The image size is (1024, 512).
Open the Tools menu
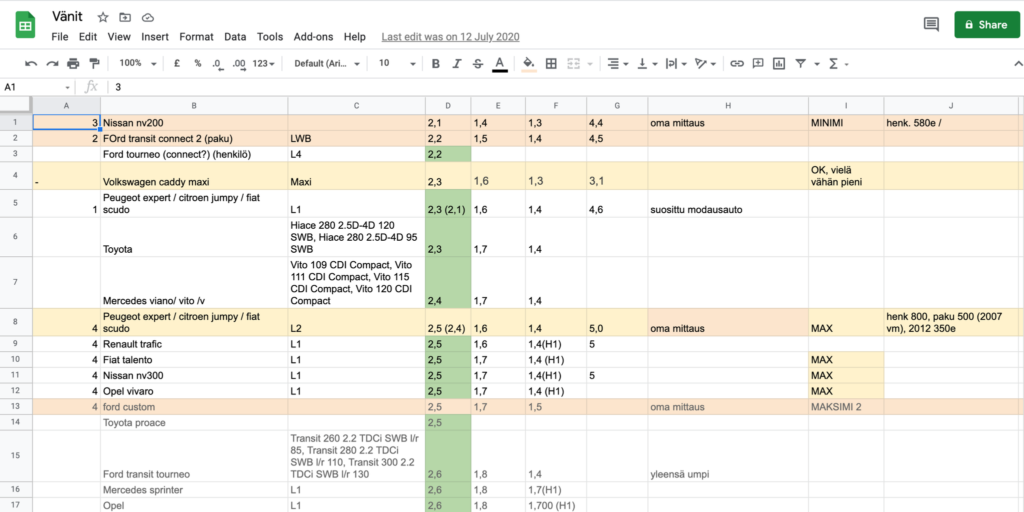pyautogui.click(x=270, y=37)
